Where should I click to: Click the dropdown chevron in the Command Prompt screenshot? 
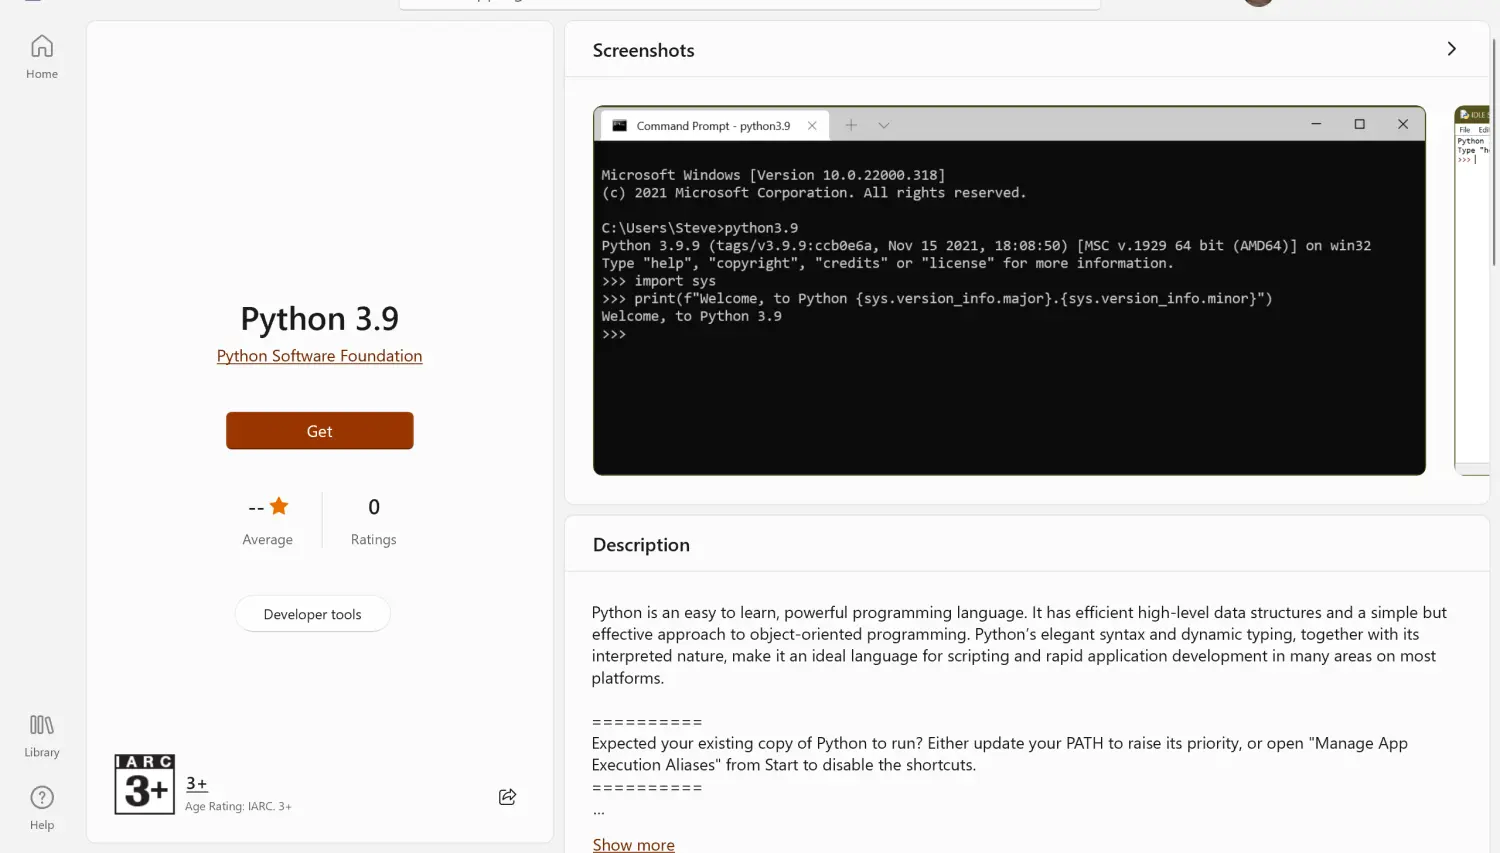(884, 126)
